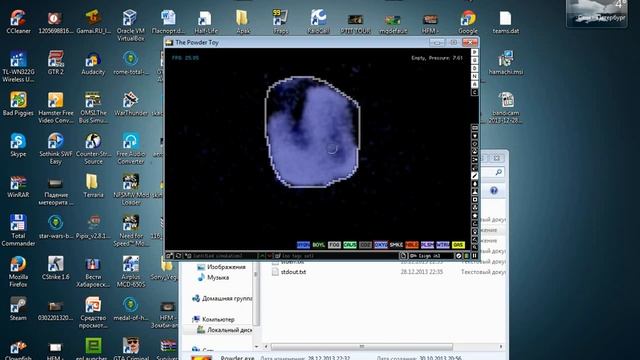The width and height of the screenshot is (640, 360).
Task: Select the Mozilla Firefox desktop icon
Action: point(18,272)
